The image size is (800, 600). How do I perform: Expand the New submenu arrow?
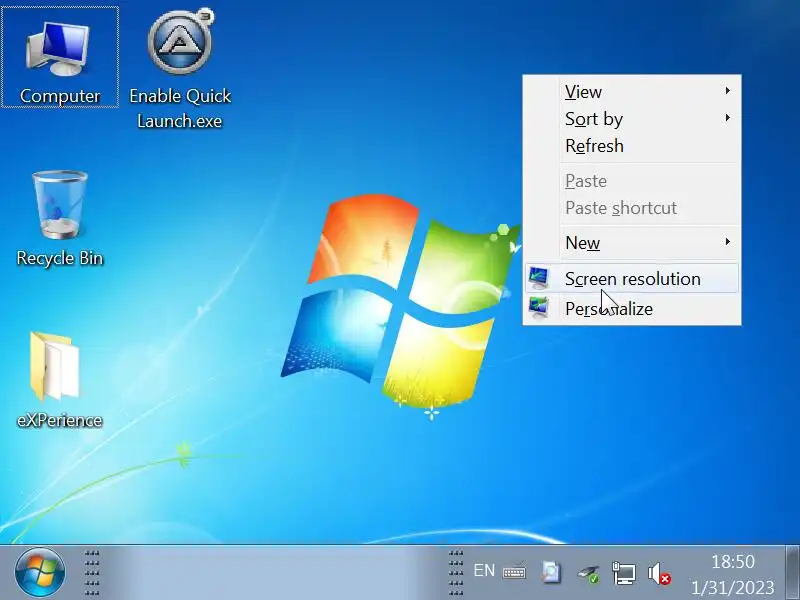(728, 242)
